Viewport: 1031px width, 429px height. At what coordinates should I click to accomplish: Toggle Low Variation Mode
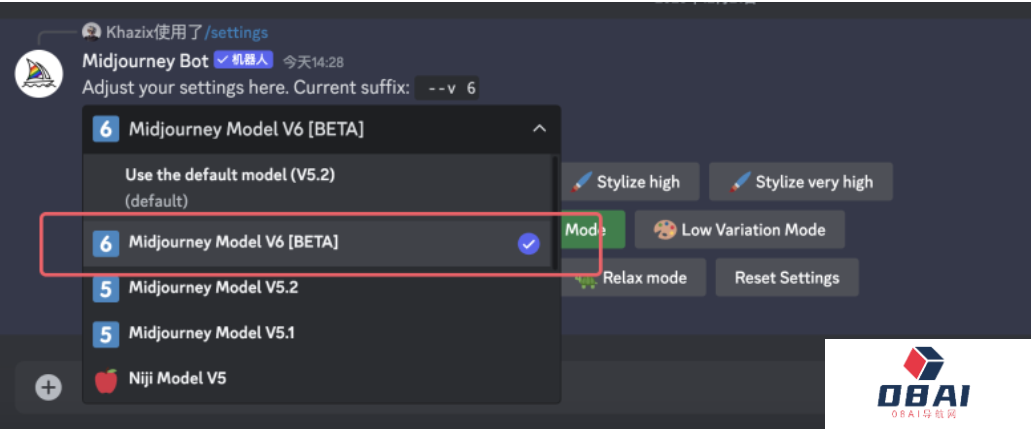[x=740, y=230]
